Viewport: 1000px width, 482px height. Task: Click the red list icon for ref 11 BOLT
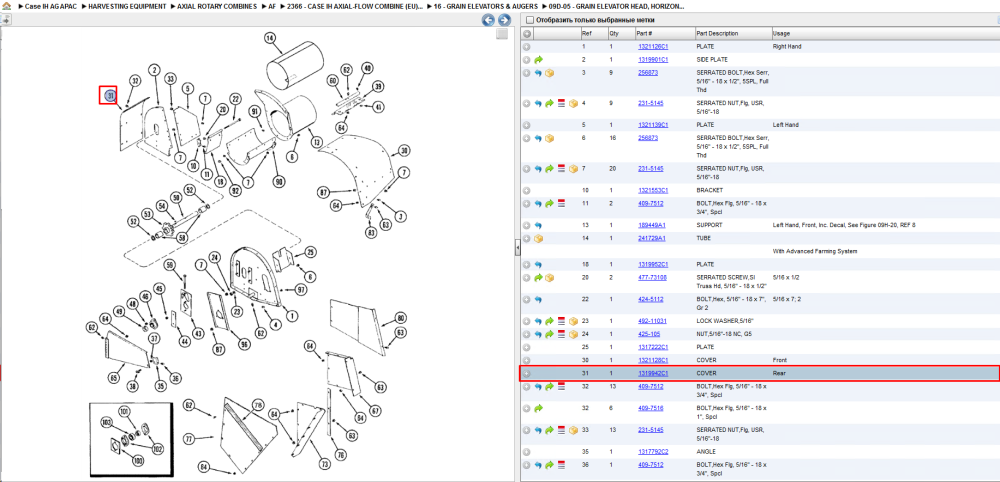[x=561, y=204]
